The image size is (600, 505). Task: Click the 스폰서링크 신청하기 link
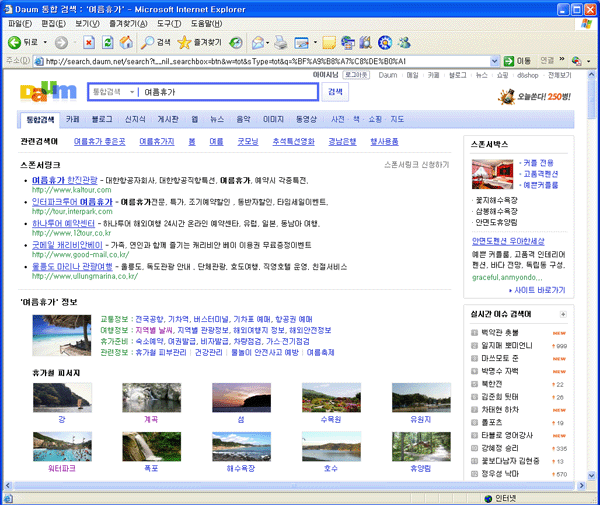pos(417,165)
